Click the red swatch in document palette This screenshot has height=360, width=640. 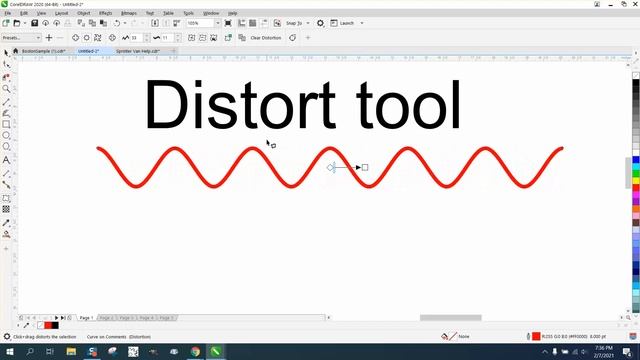click(x=48, y=325)
